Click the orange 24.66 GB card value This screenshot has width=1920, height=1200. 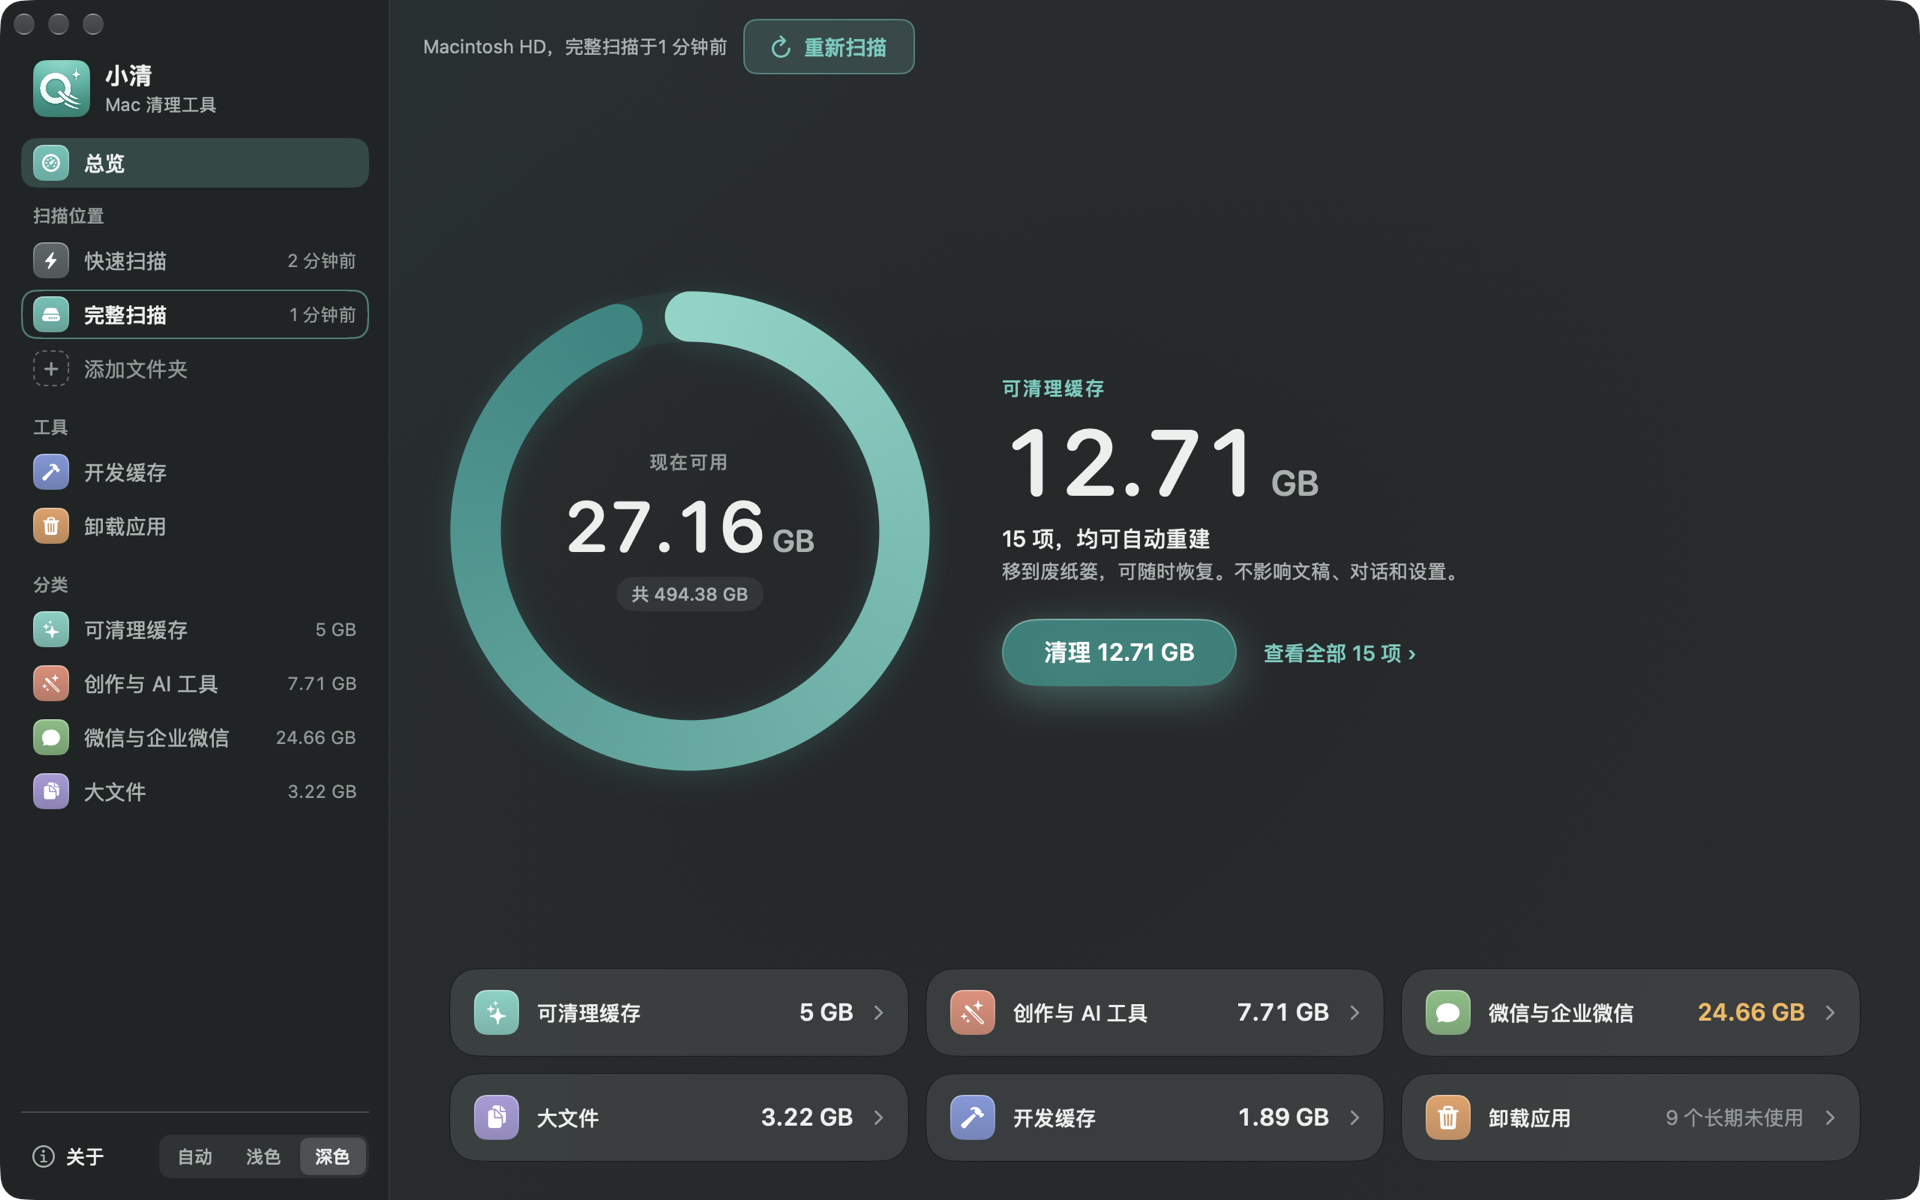[x=1751, y=1013]
